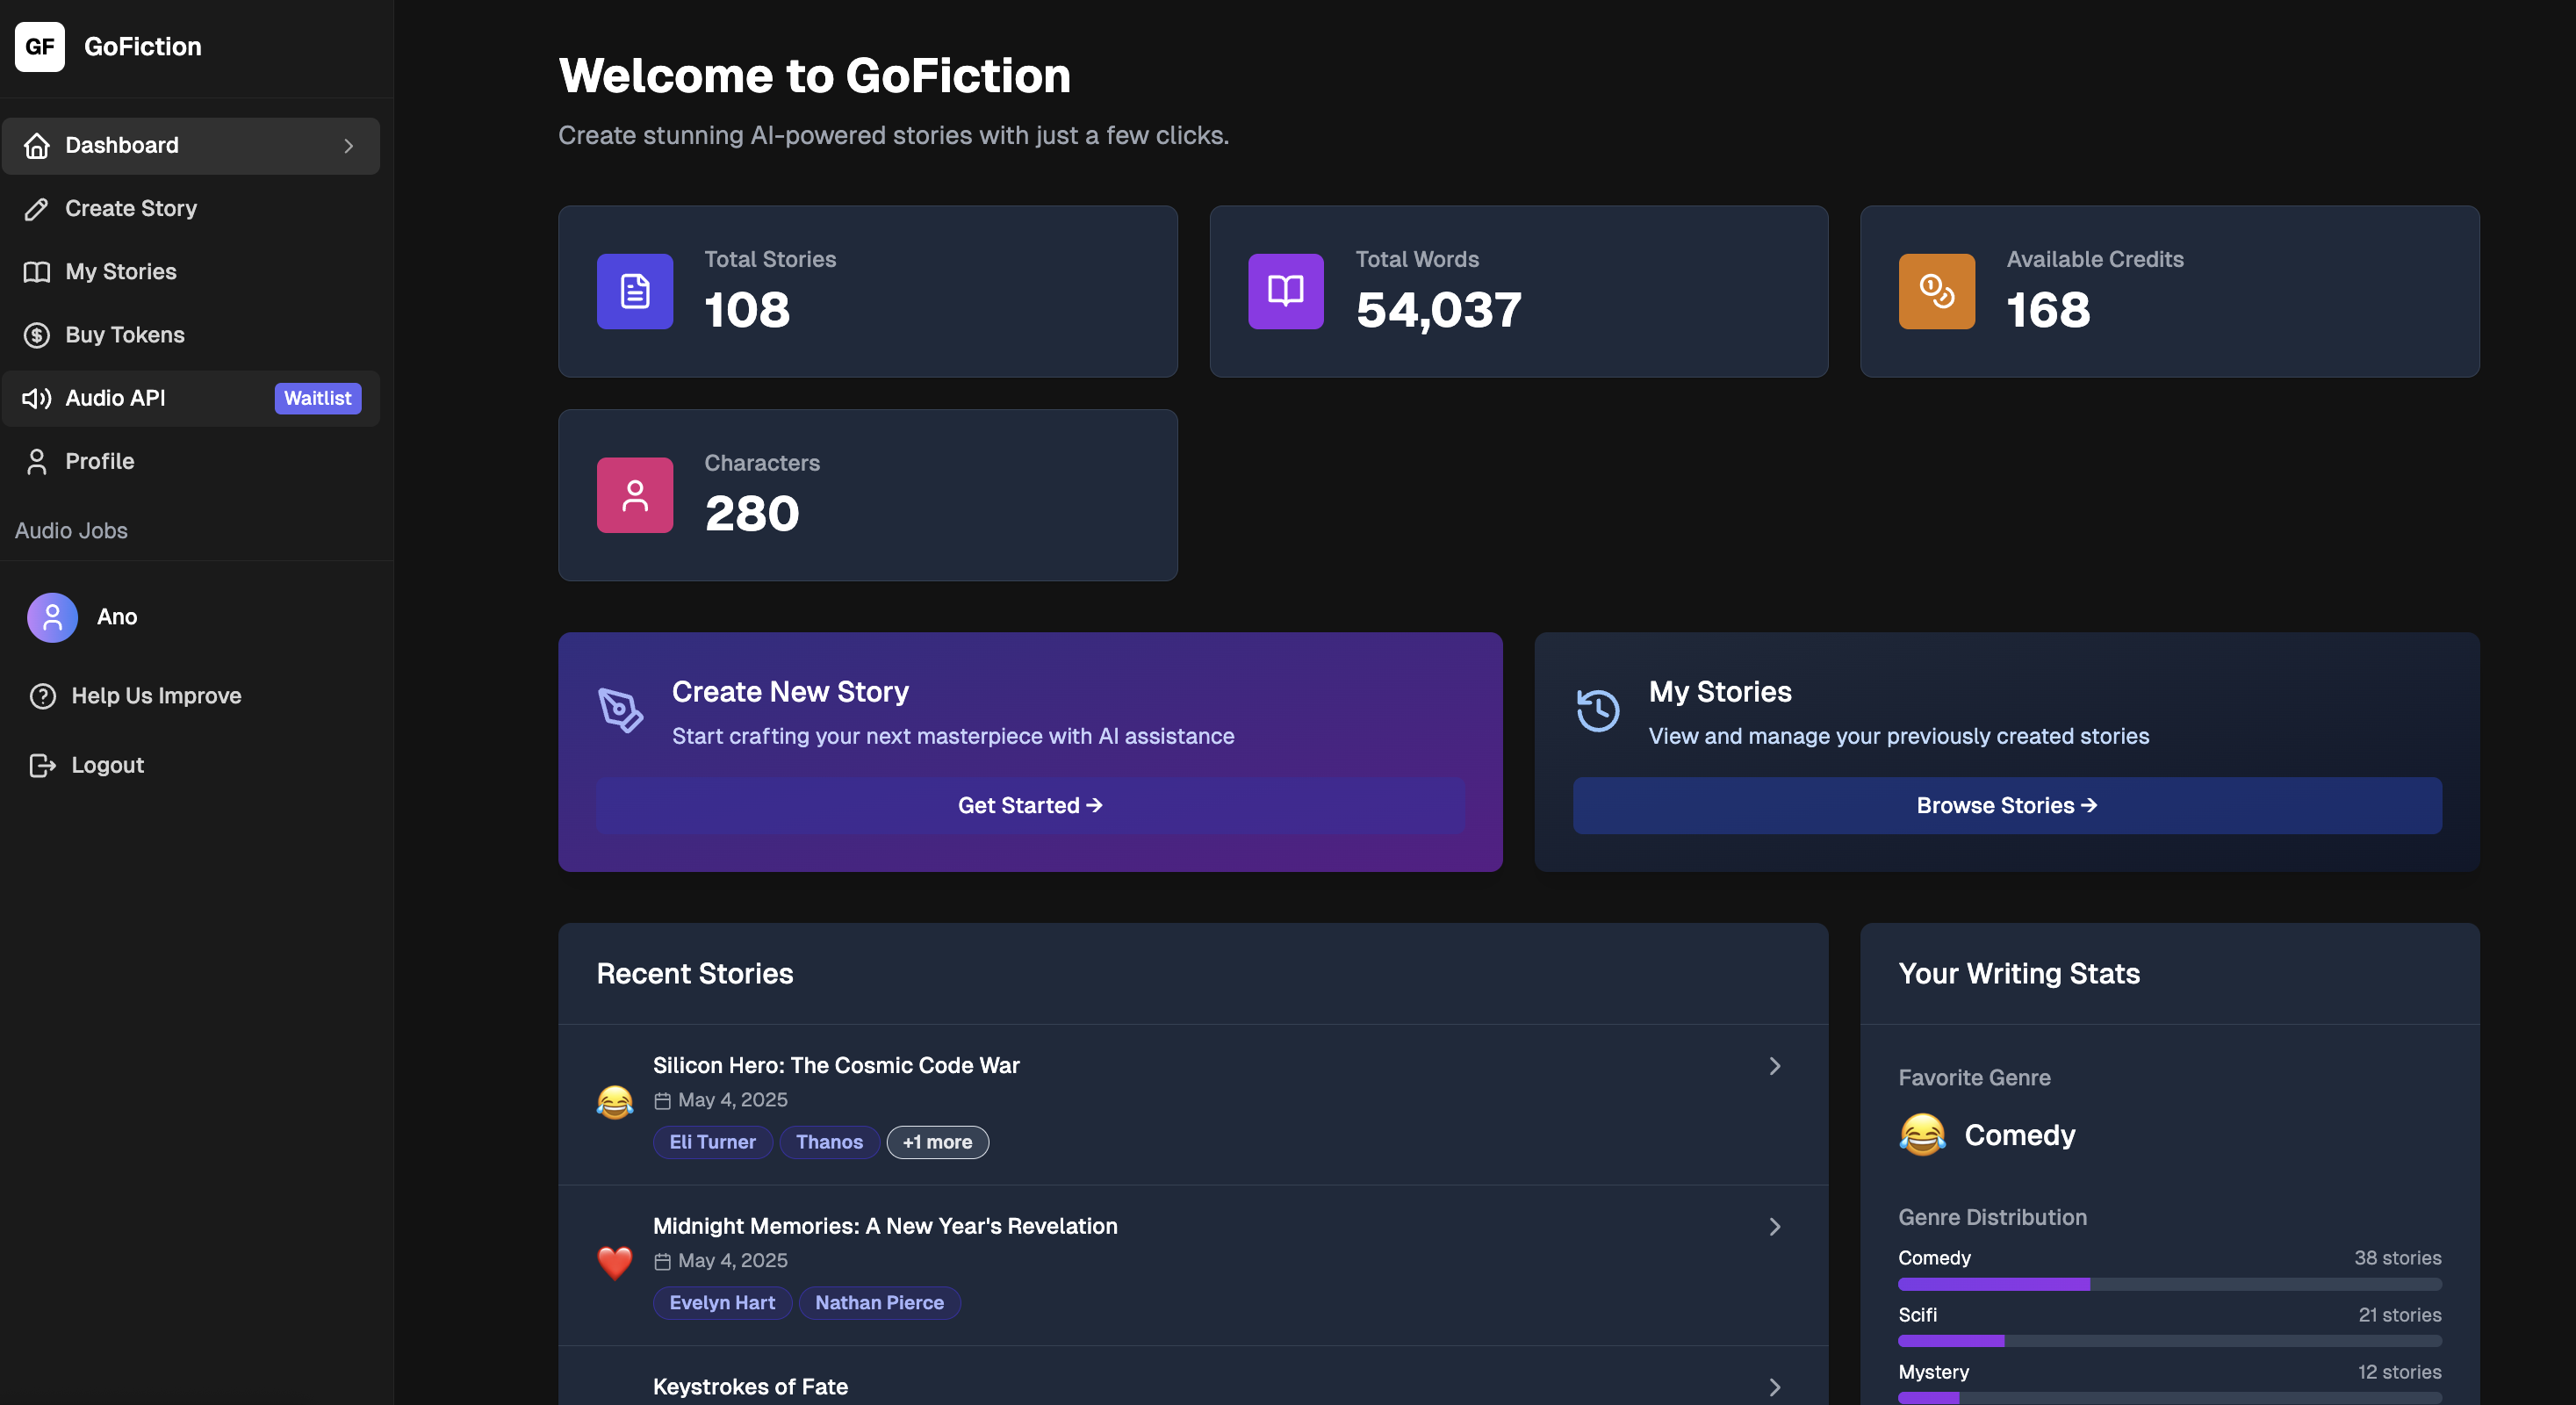Click the Browse Stories button
The image size is (2576, 1405).
2006,805
